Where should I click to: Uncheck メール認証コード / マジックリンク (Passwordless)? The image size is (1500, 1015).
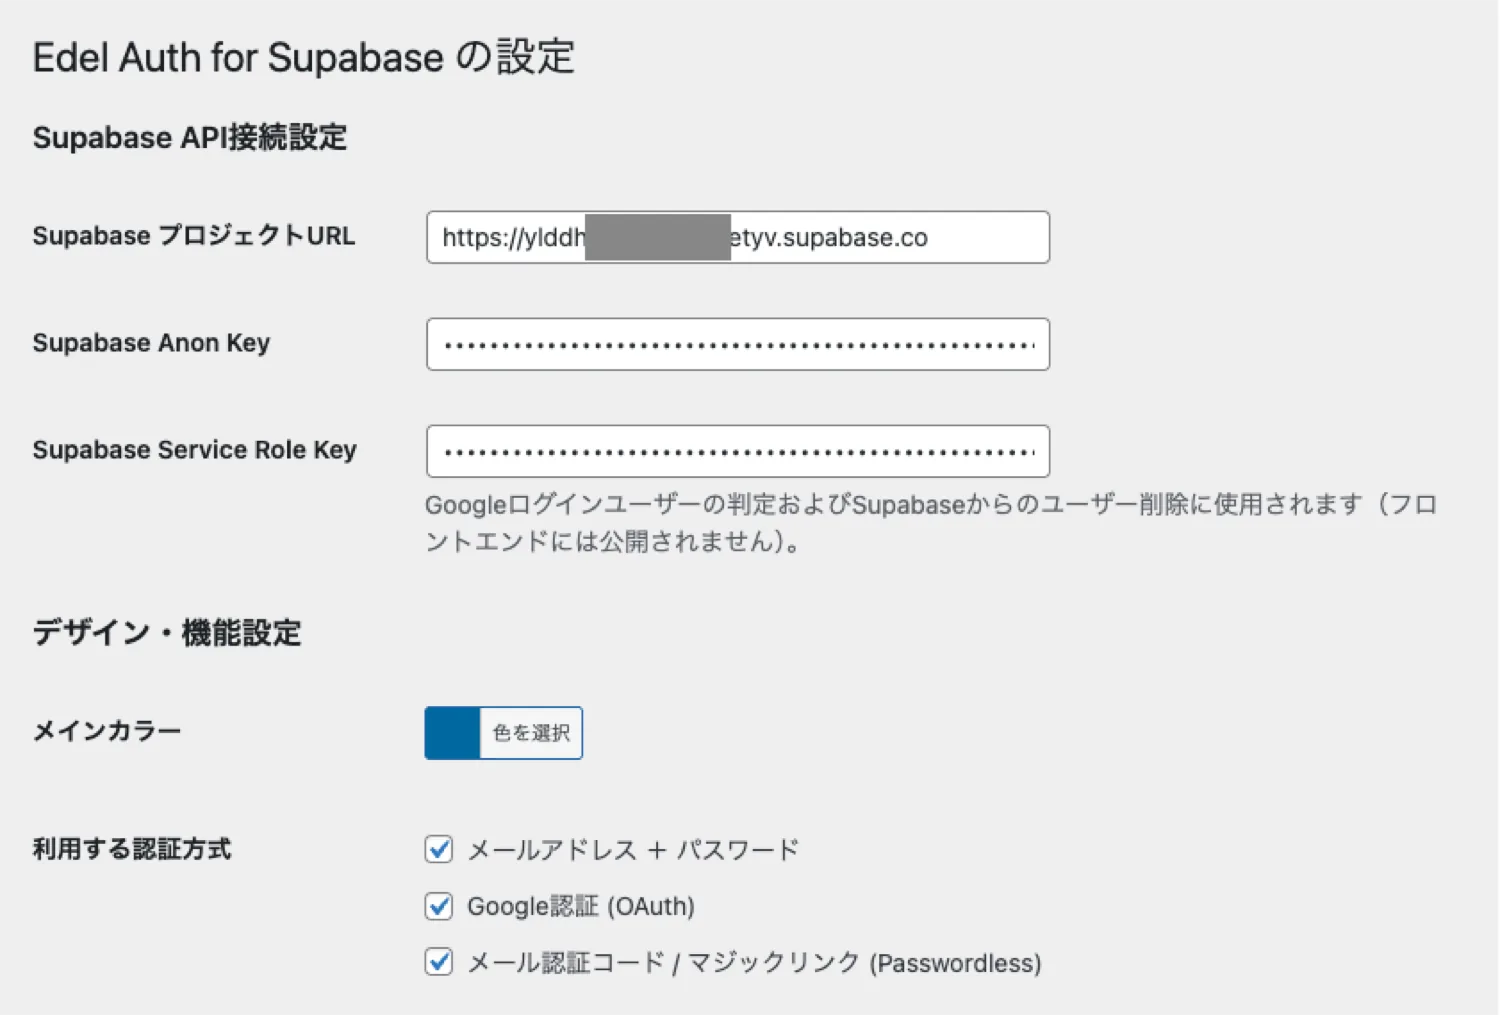pos(438,962)
